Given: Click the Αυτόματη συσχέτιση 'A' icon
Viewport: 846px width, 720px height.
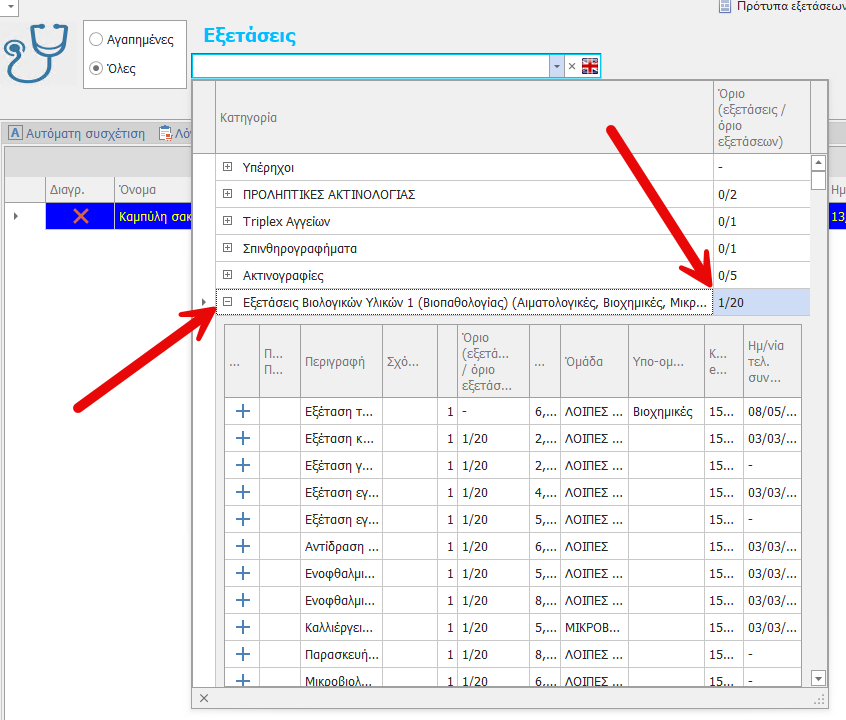Looking at the screenshot, I should pos(16,133).
